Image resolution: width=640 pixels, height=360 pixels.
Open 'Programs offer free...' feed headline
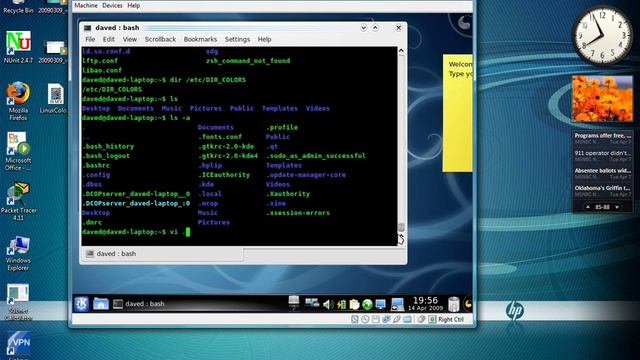point(602,138)
